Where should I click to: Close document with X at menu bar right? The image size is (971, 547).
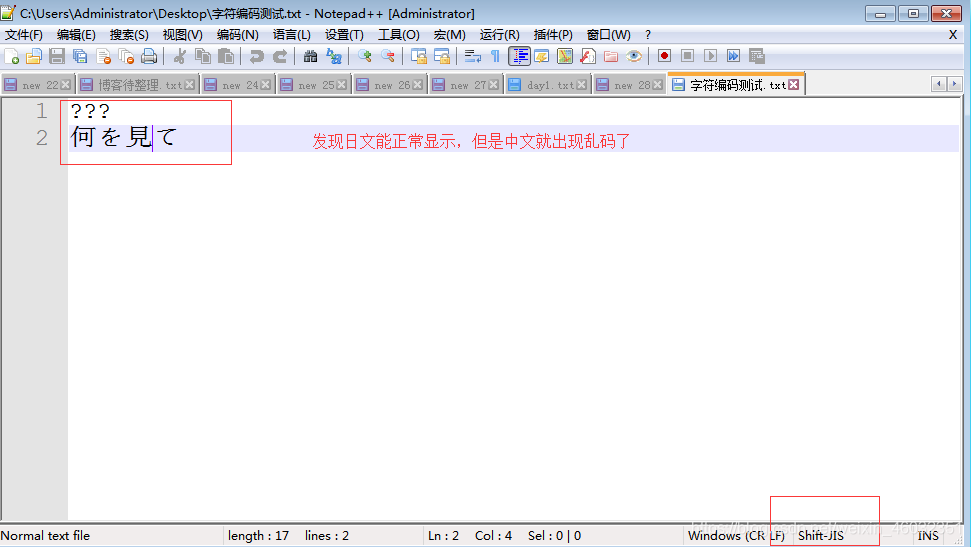point(953,35)
